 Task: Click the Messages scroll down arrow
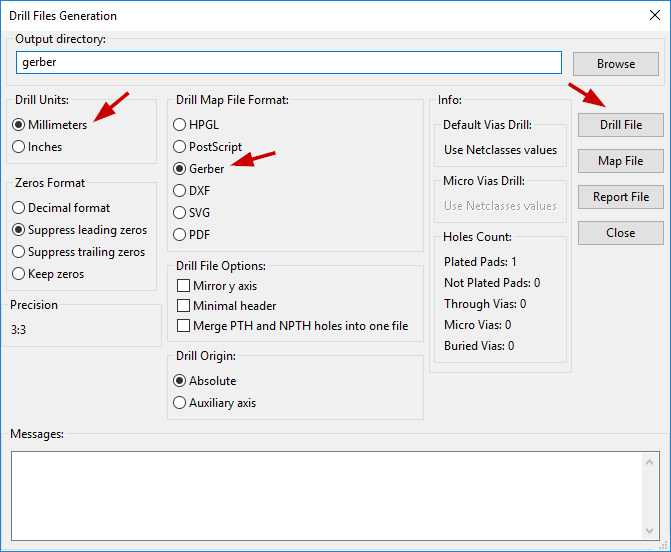pos(650,531)
